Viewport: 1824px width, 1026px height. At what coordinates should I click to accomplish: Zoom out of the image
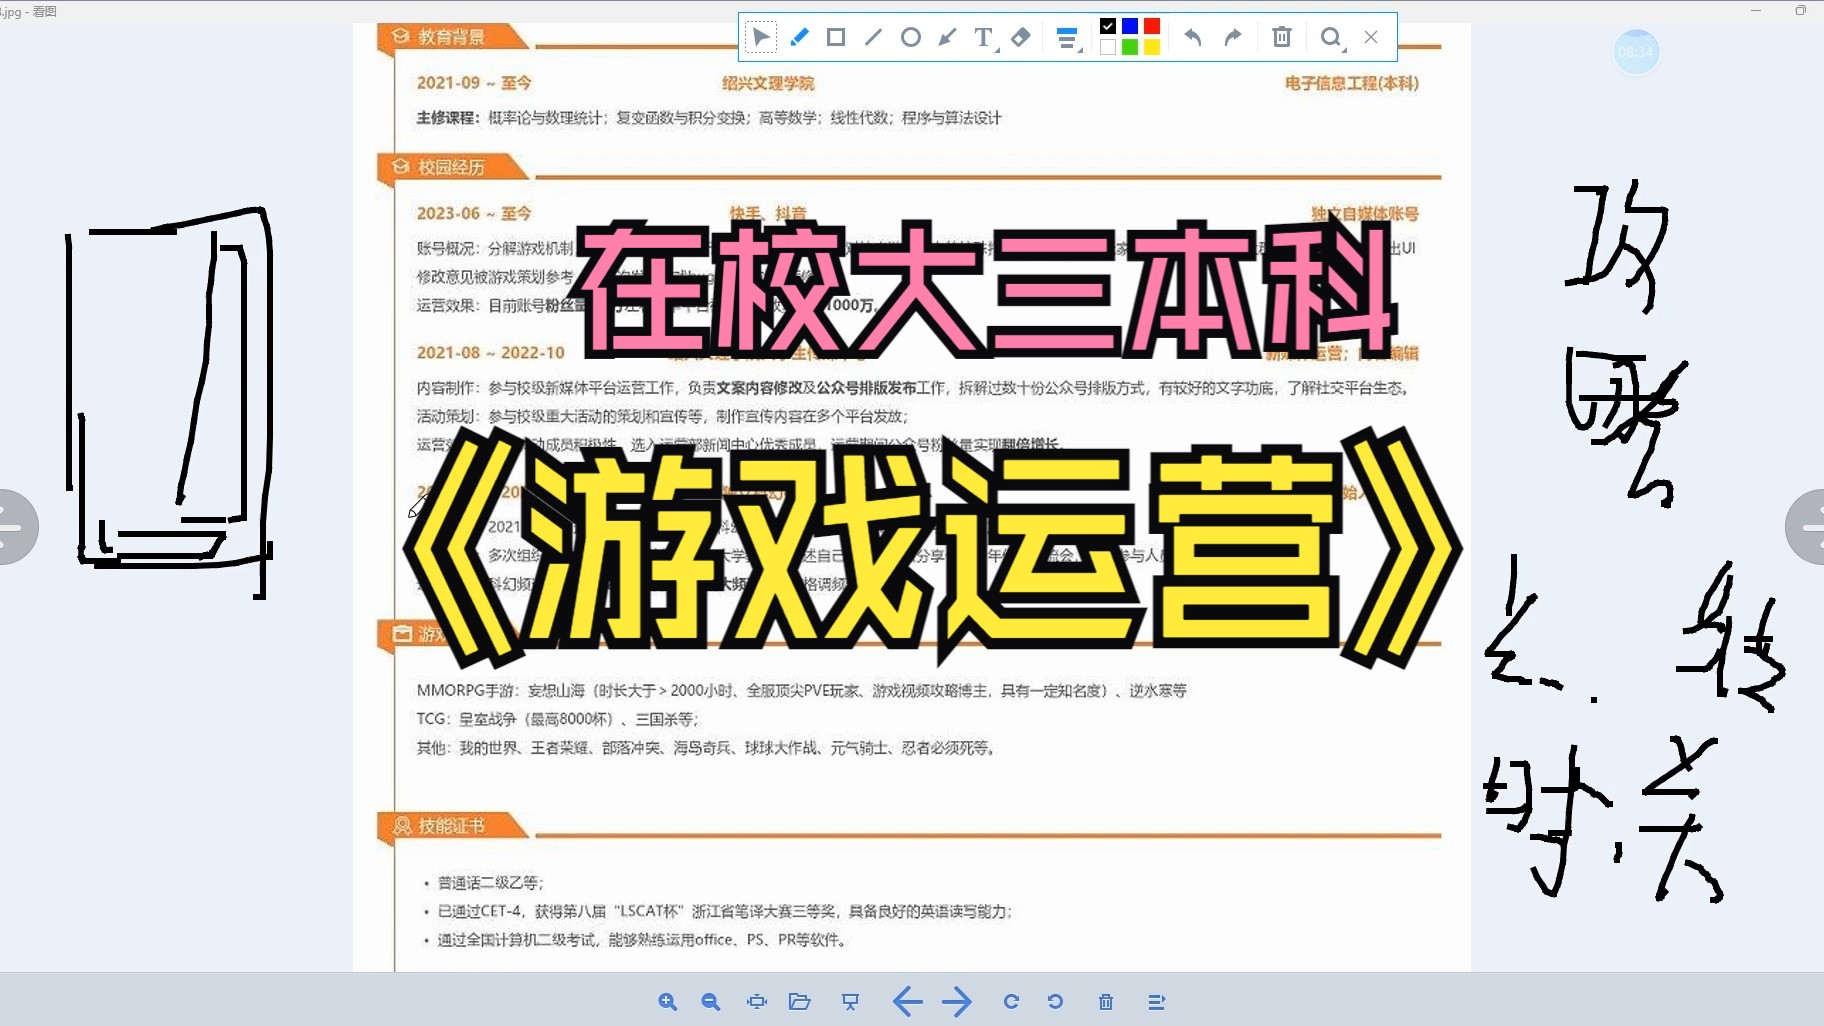point(711,1002)
